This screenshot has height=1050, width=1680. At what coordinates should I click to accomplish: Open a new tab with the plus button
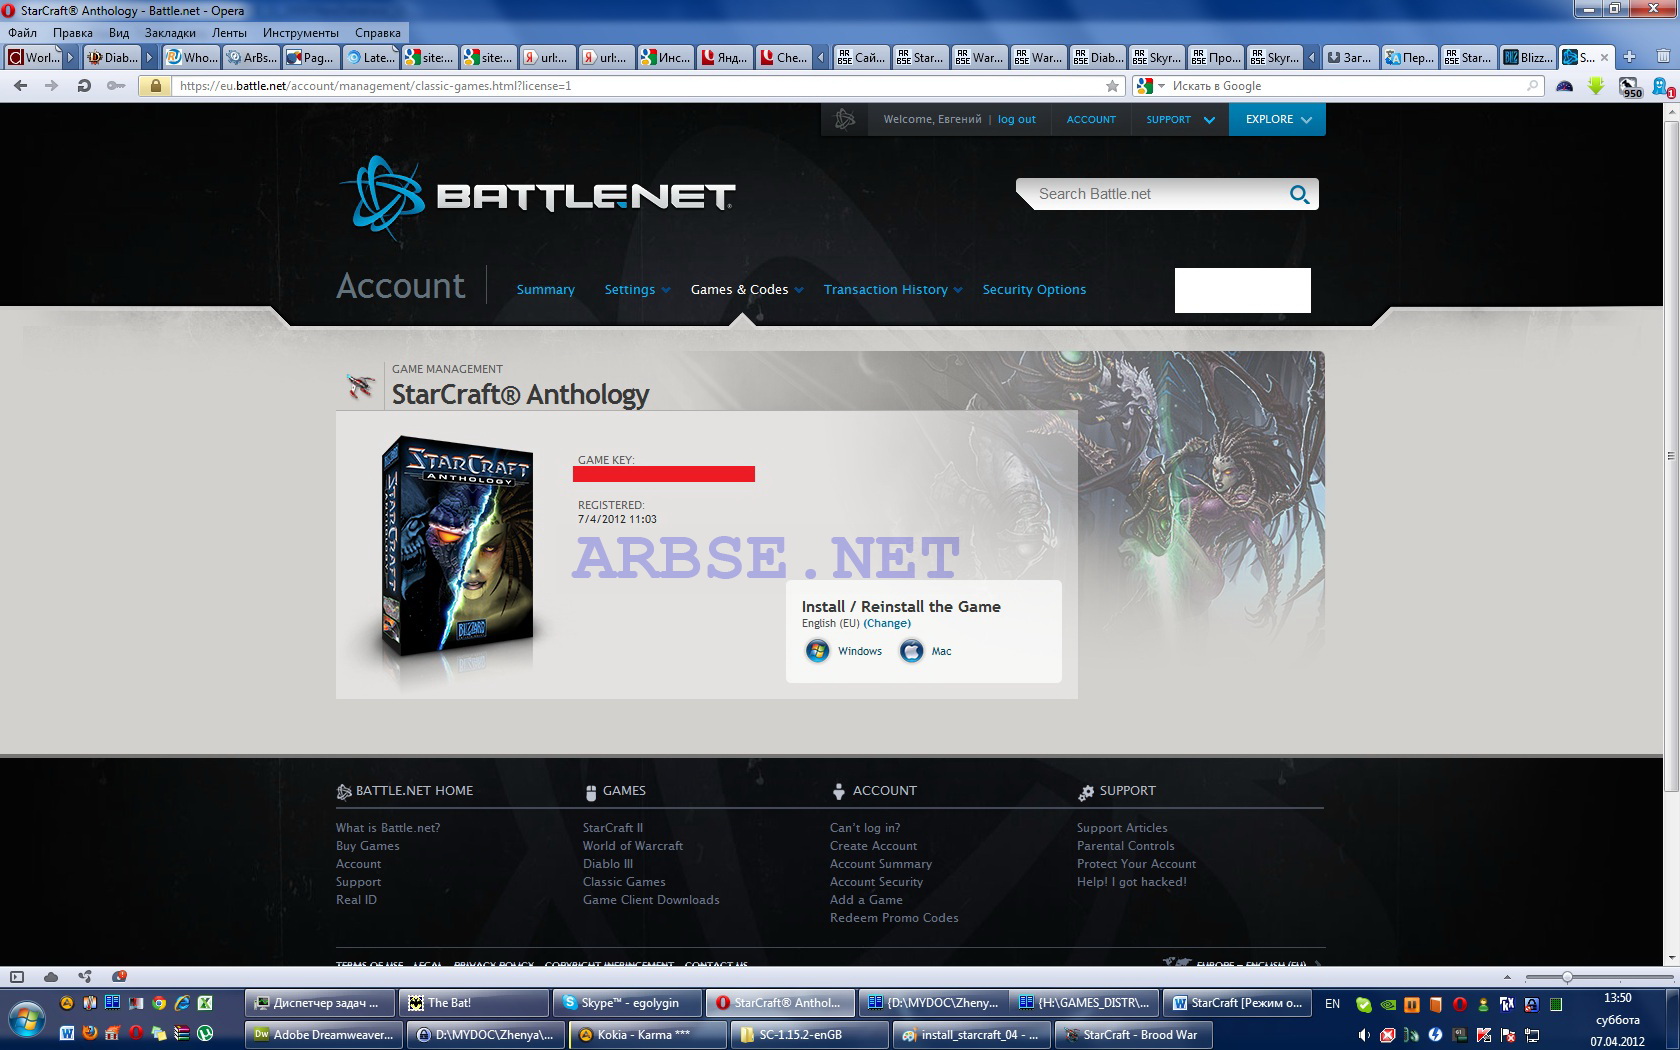(x=1629, y=57)
